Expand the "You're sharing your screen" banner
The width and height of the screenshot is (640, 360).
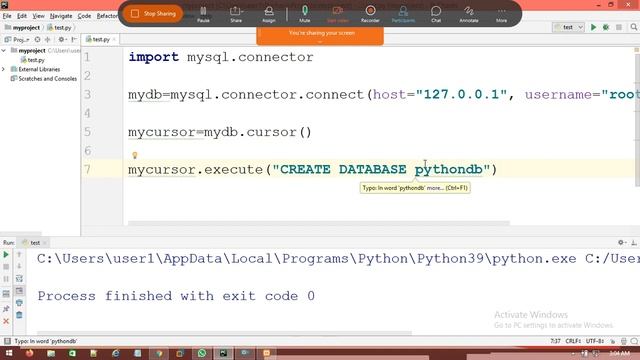[320, 41]
